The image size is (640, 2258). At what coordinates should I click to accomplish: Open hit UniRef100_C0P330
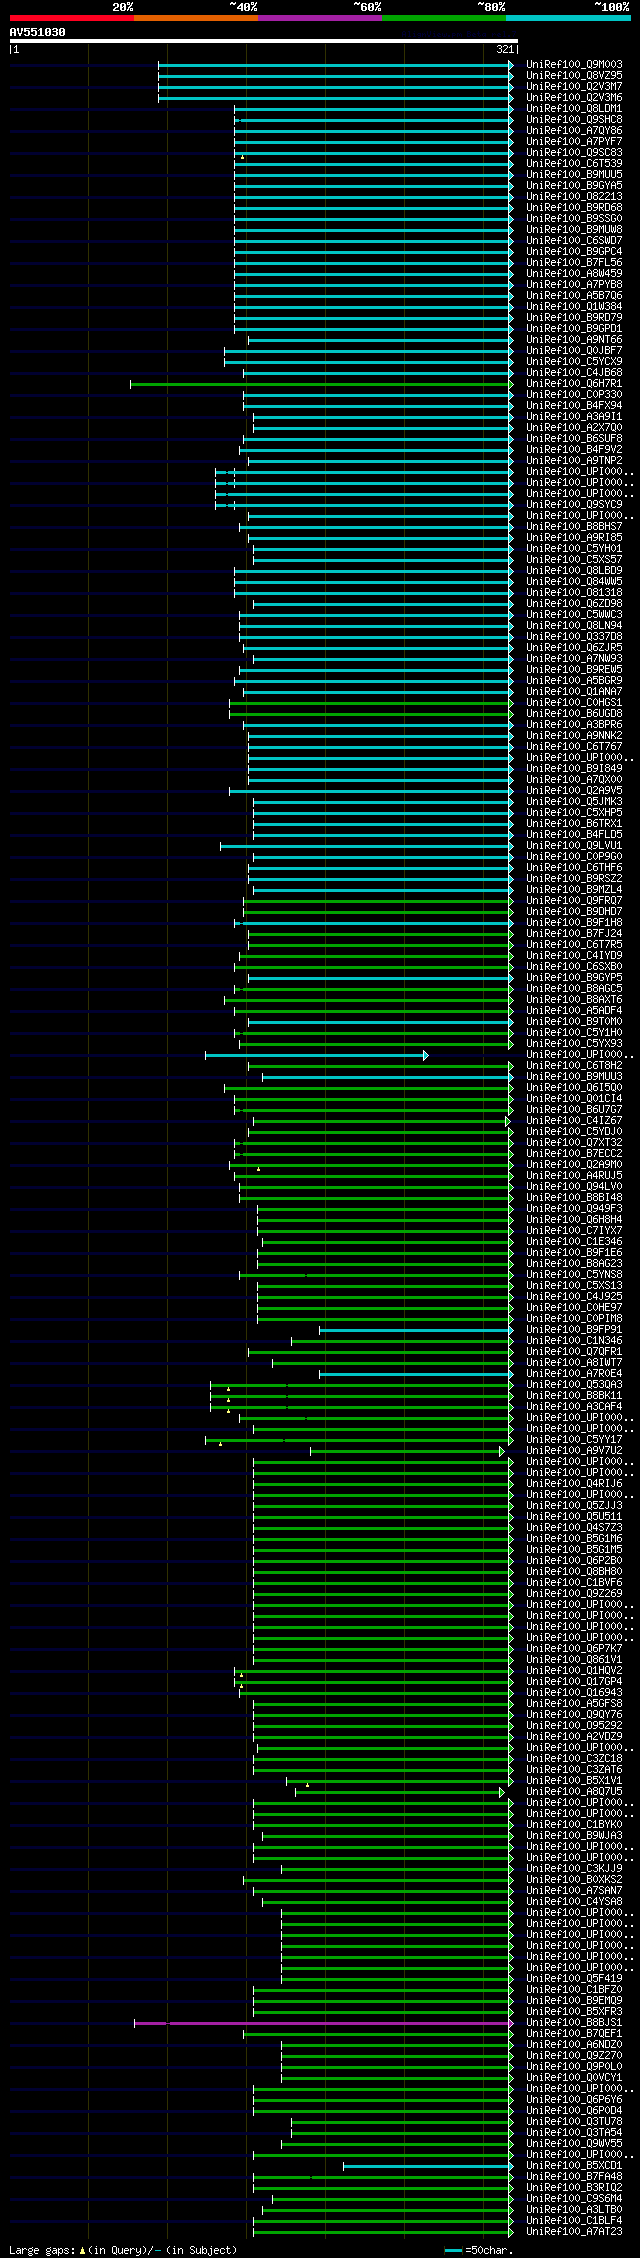click(x=574, y=395)
